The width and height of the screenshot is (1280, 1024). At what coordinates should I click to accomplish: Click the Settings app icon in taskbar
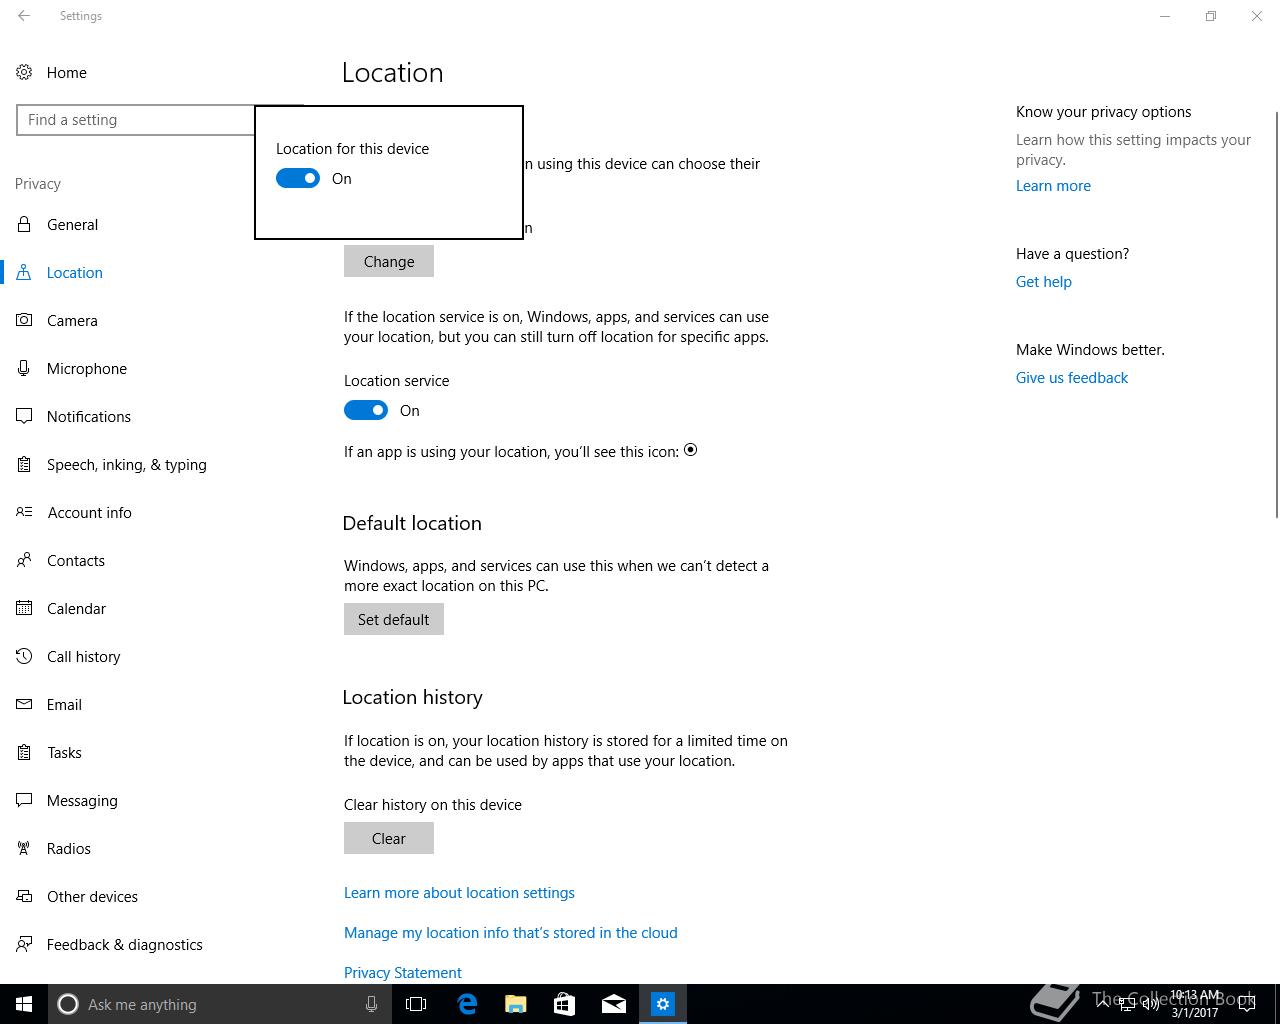click(663, 1004)
